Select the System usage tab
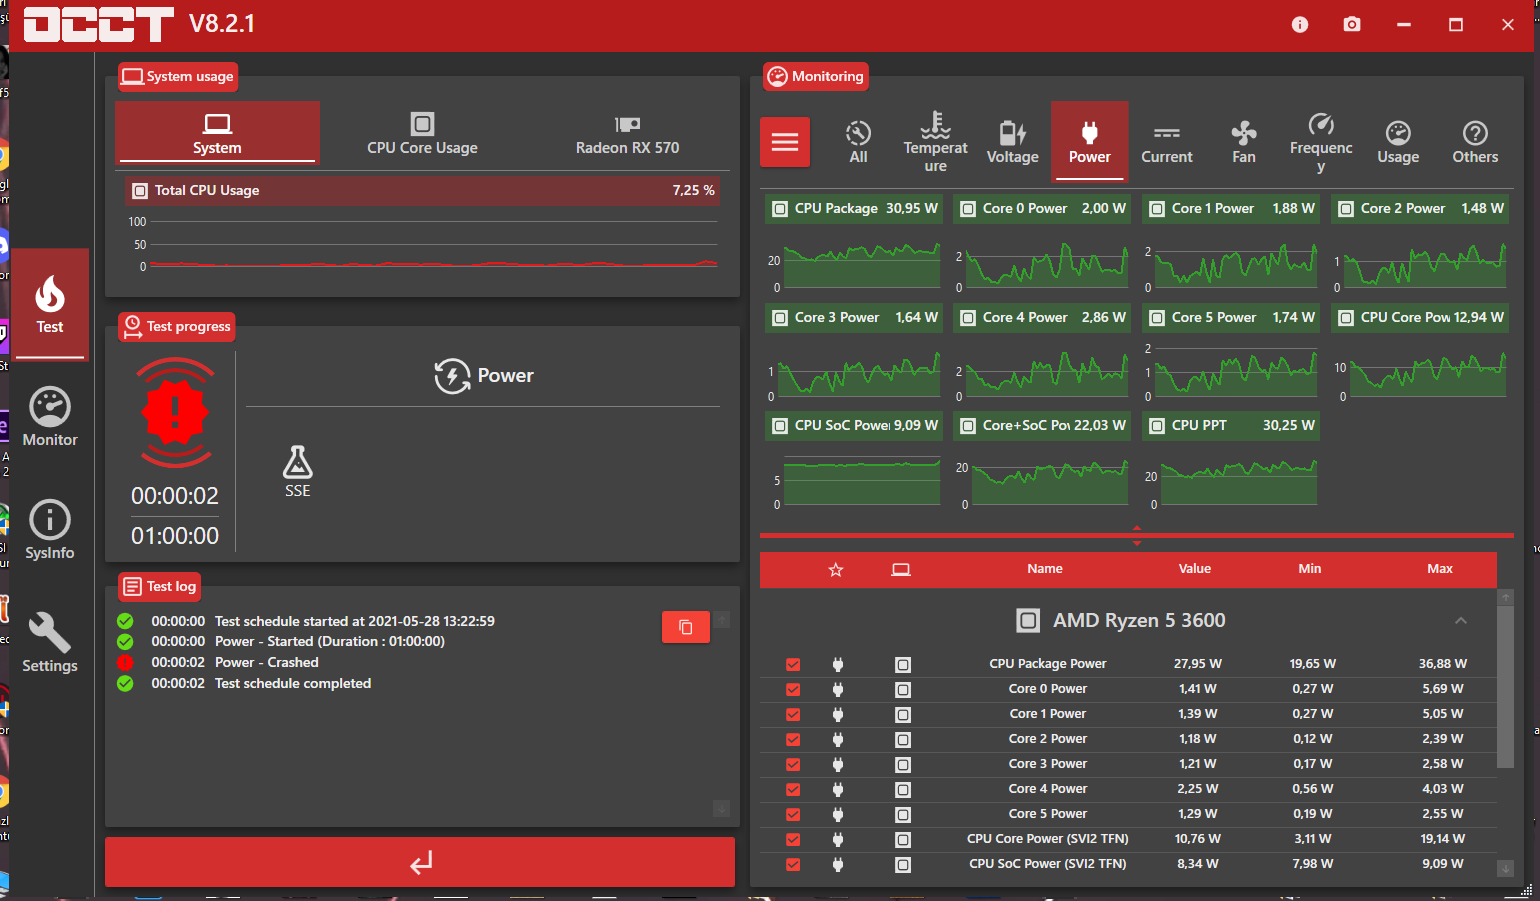The width and height of the screenshot is (1540, 901). (x=217, y=133)
